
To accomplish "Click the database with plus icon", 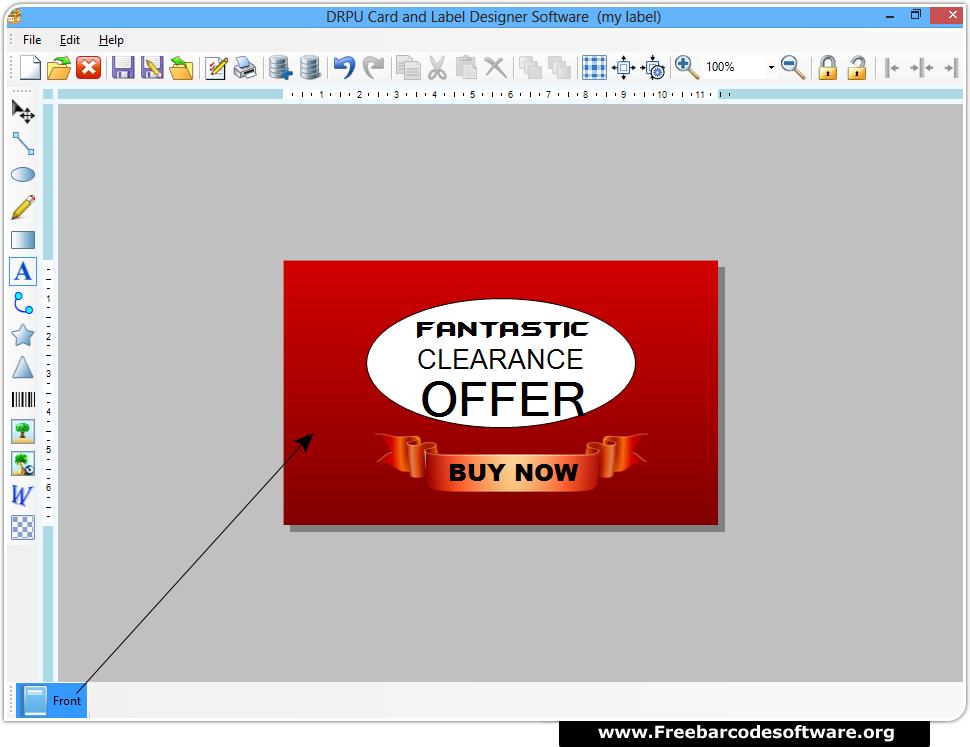I will coord(280,67).
